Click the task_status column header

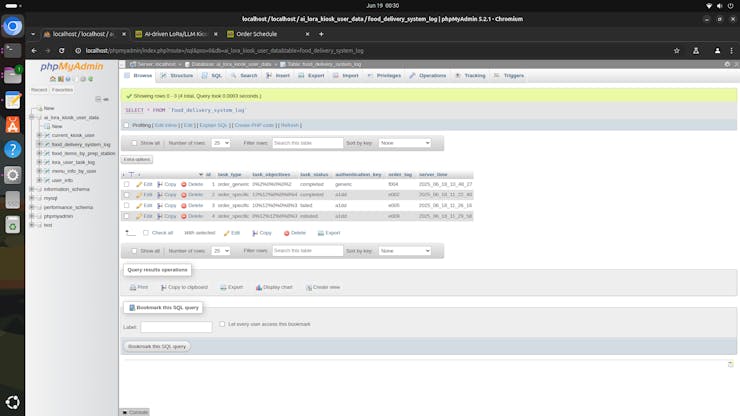pos(314,174)
